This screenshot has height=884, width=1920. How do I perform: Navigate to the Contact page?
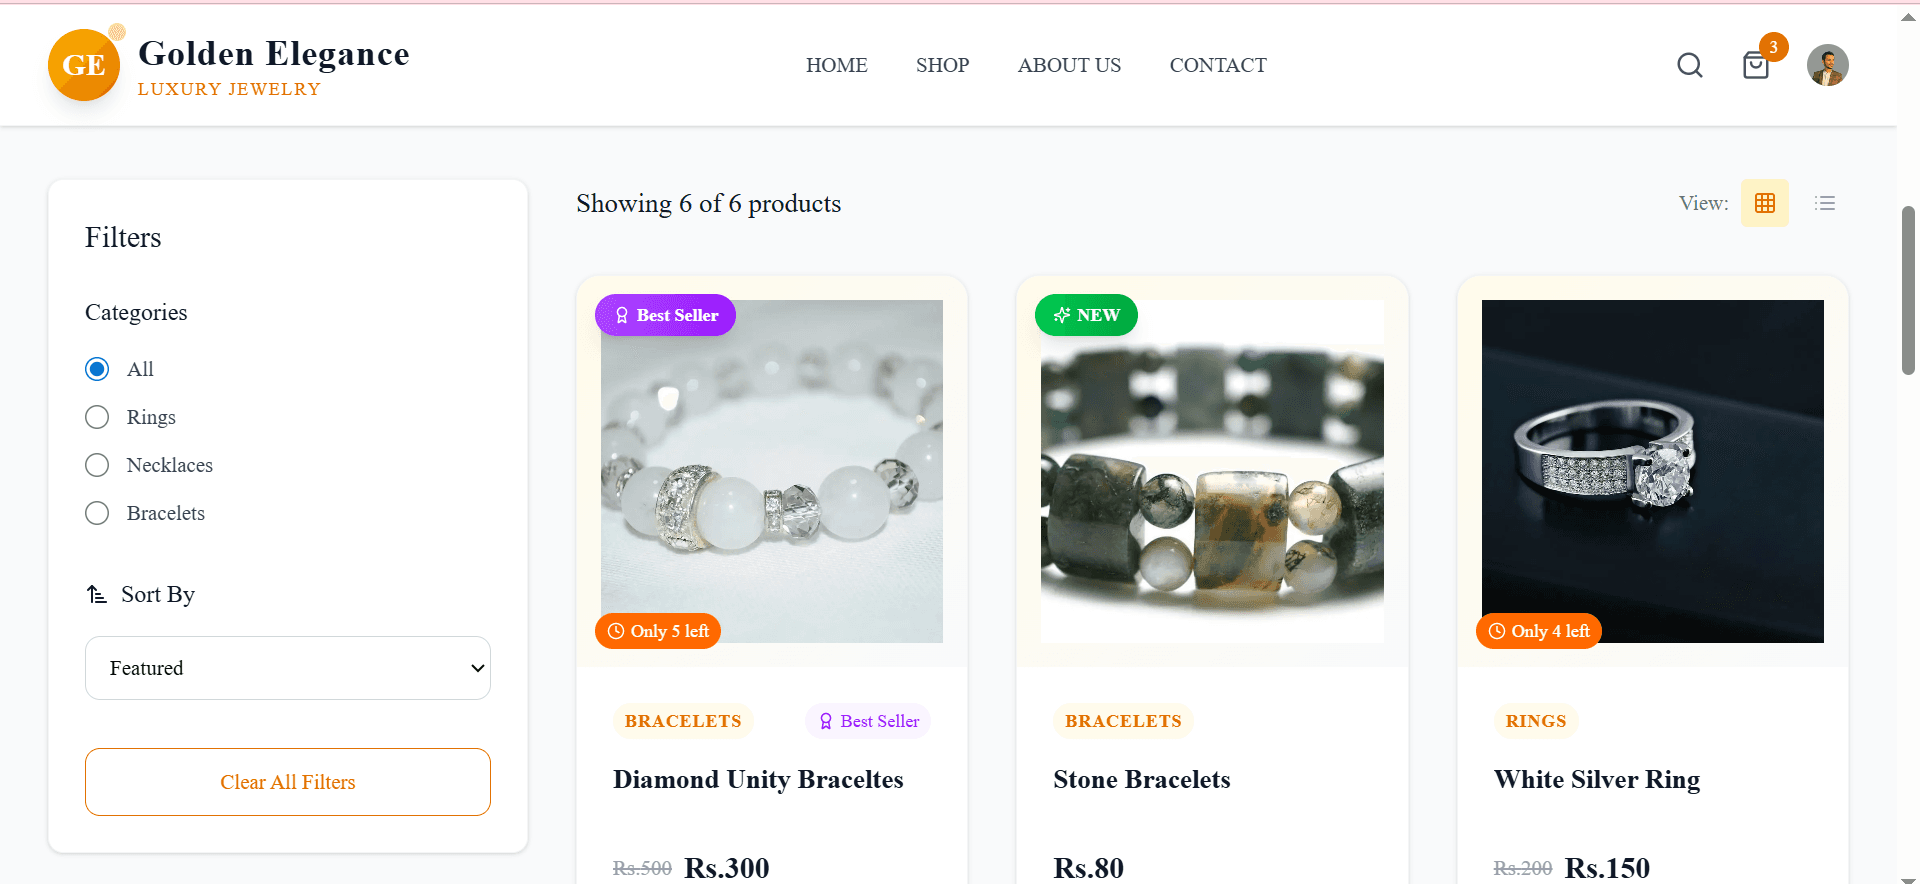point(1218,65)
